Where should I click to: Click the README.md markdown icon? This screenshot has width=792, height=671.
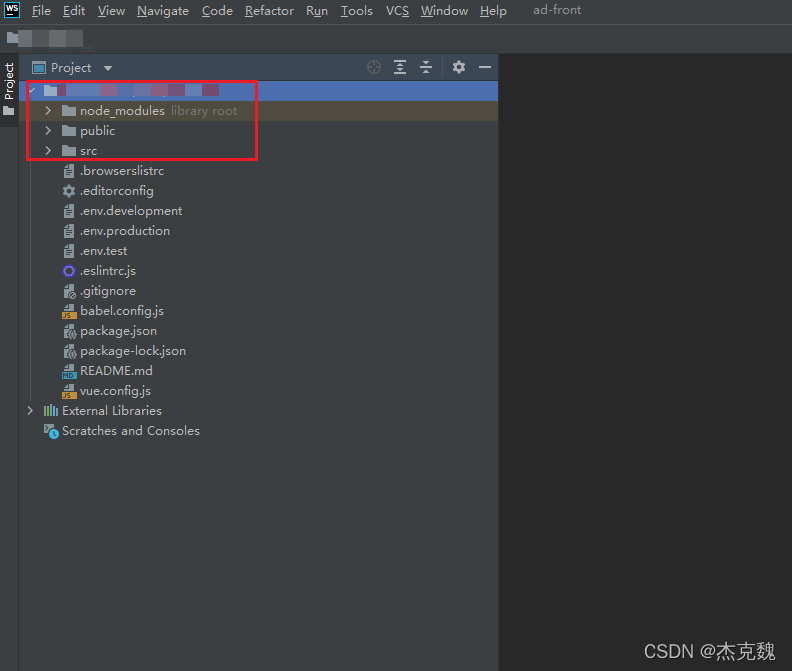coord(69,371)
